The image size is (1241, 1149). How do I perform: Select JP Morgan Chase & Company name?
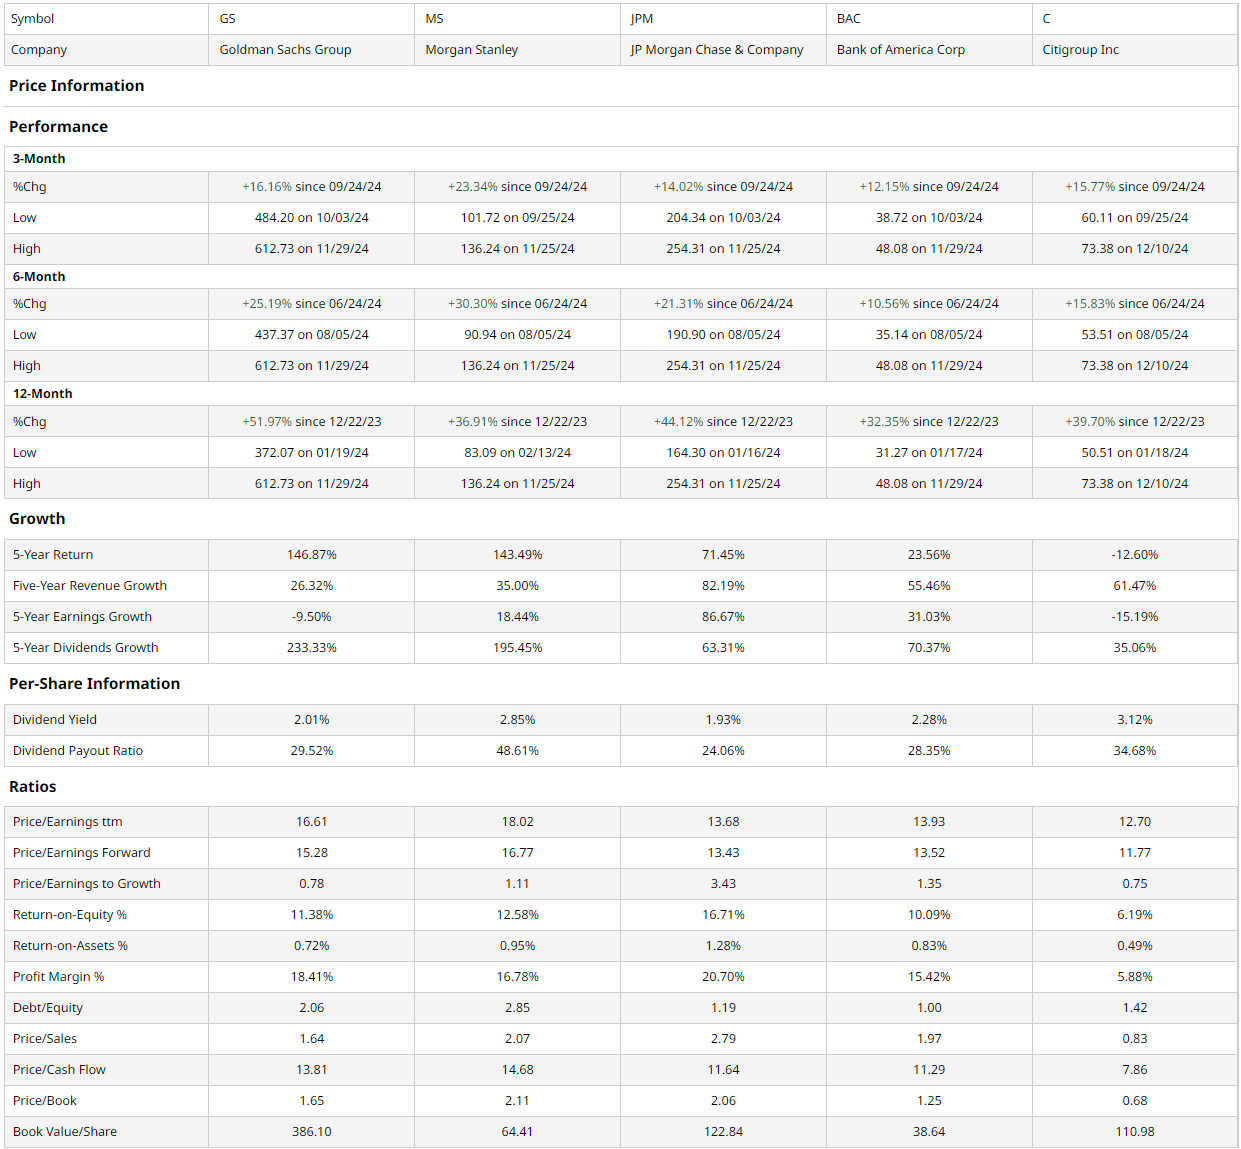point(717,50)
